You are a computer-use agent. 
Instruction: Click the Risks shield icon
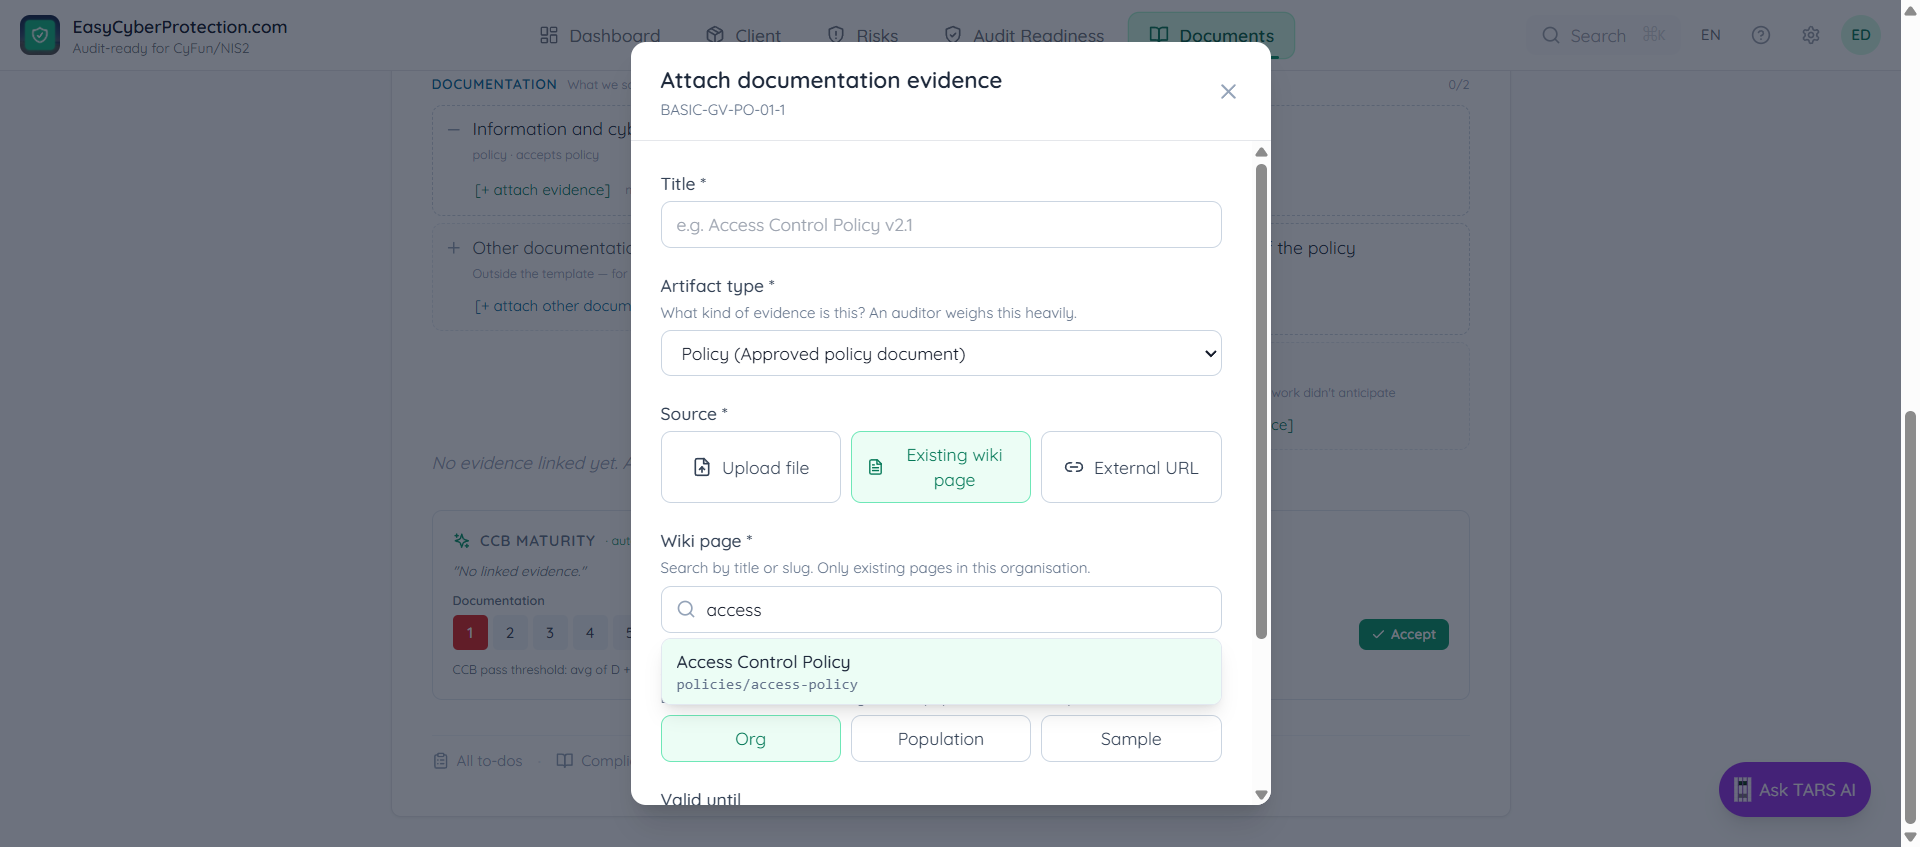click(x=836, y=35)
